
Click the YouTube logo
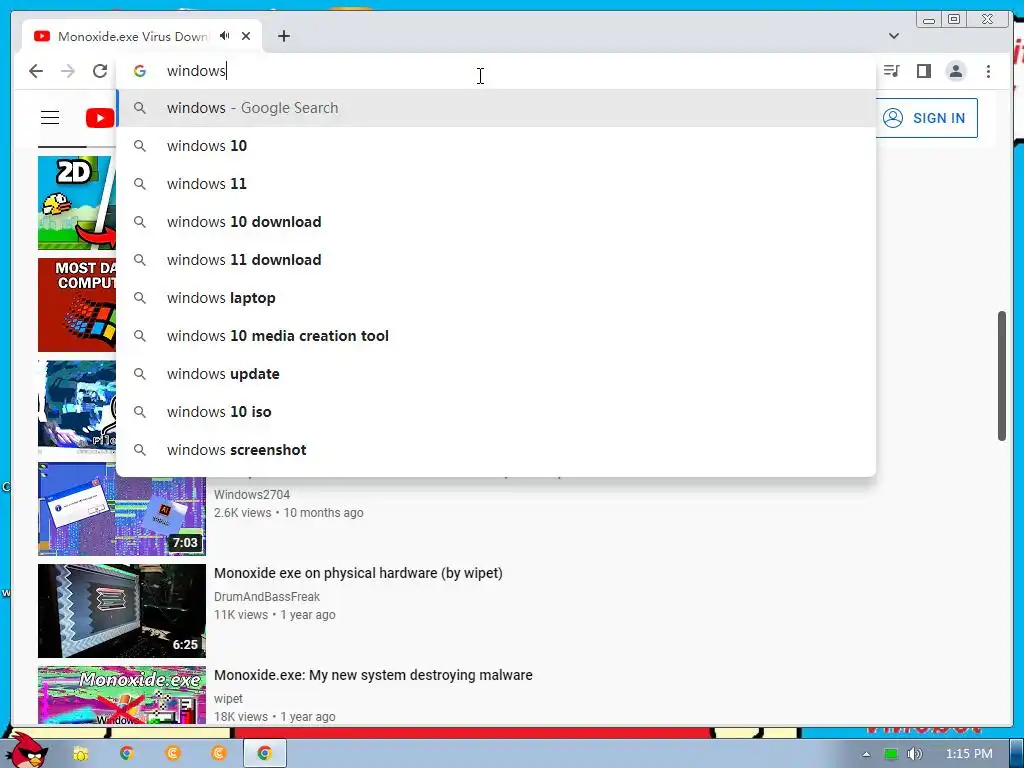pyautogui.click(x=100, y=118)
